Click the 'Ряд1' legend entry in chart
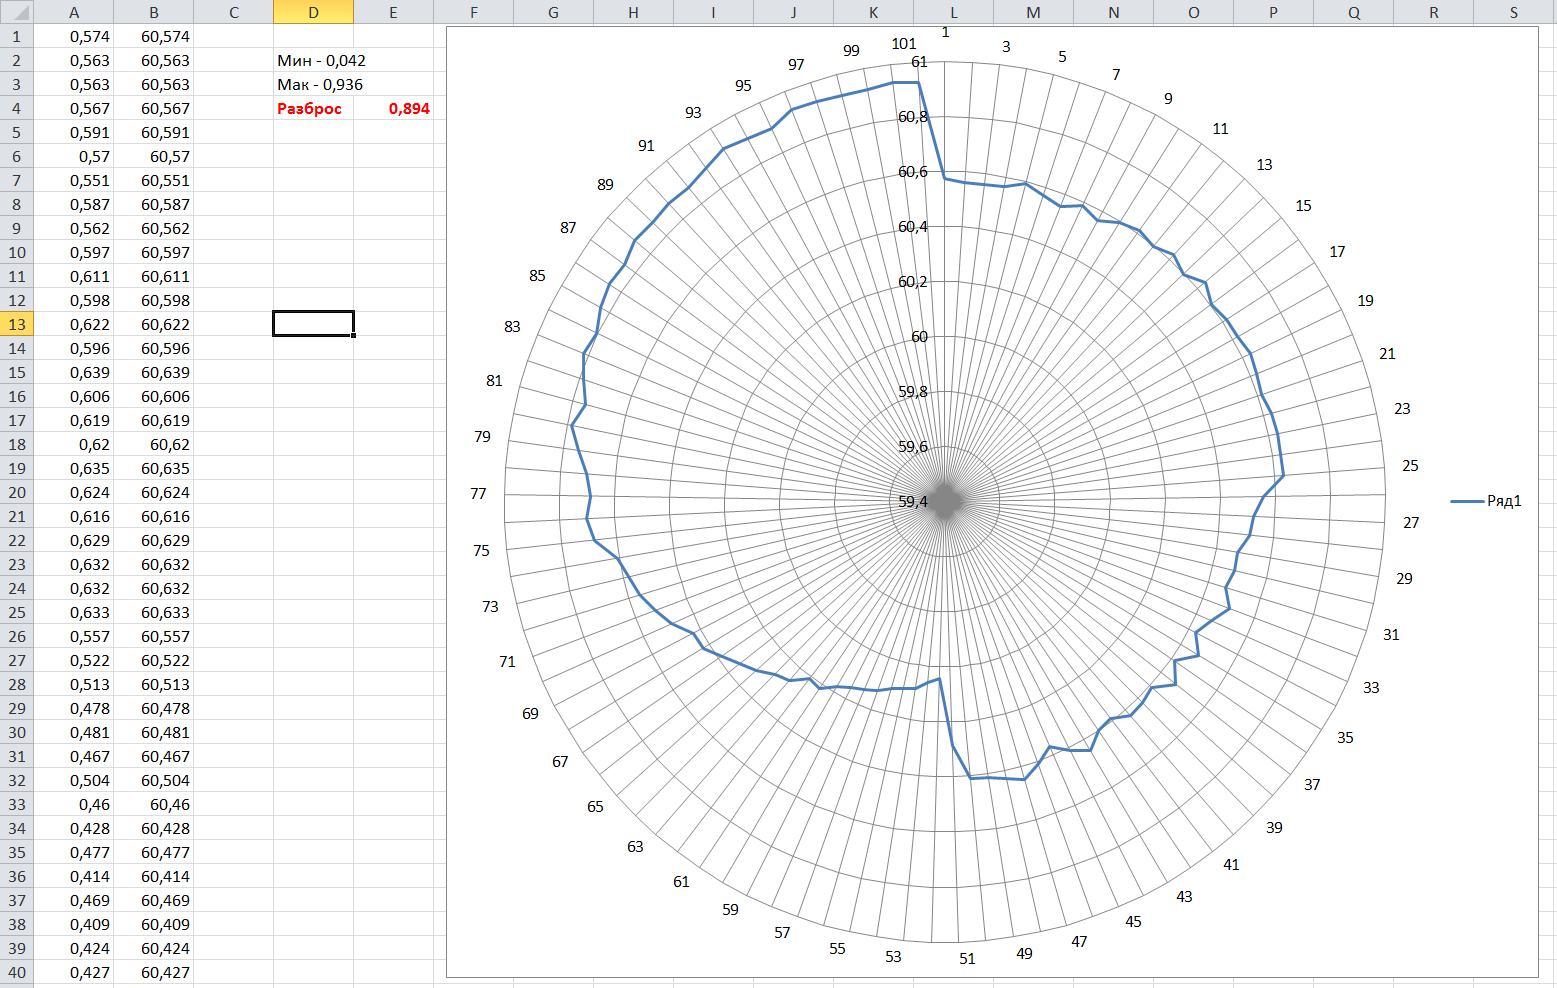 click(x=1487, y=501)
